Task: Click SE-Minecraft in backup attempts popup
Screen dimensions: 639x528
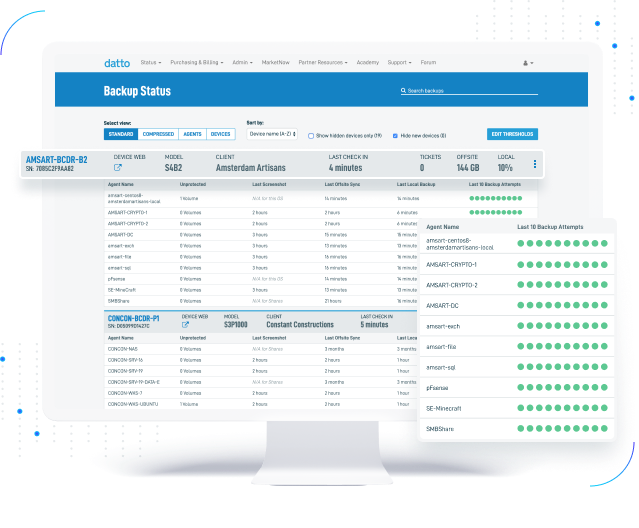Action: tap(444, 408)
